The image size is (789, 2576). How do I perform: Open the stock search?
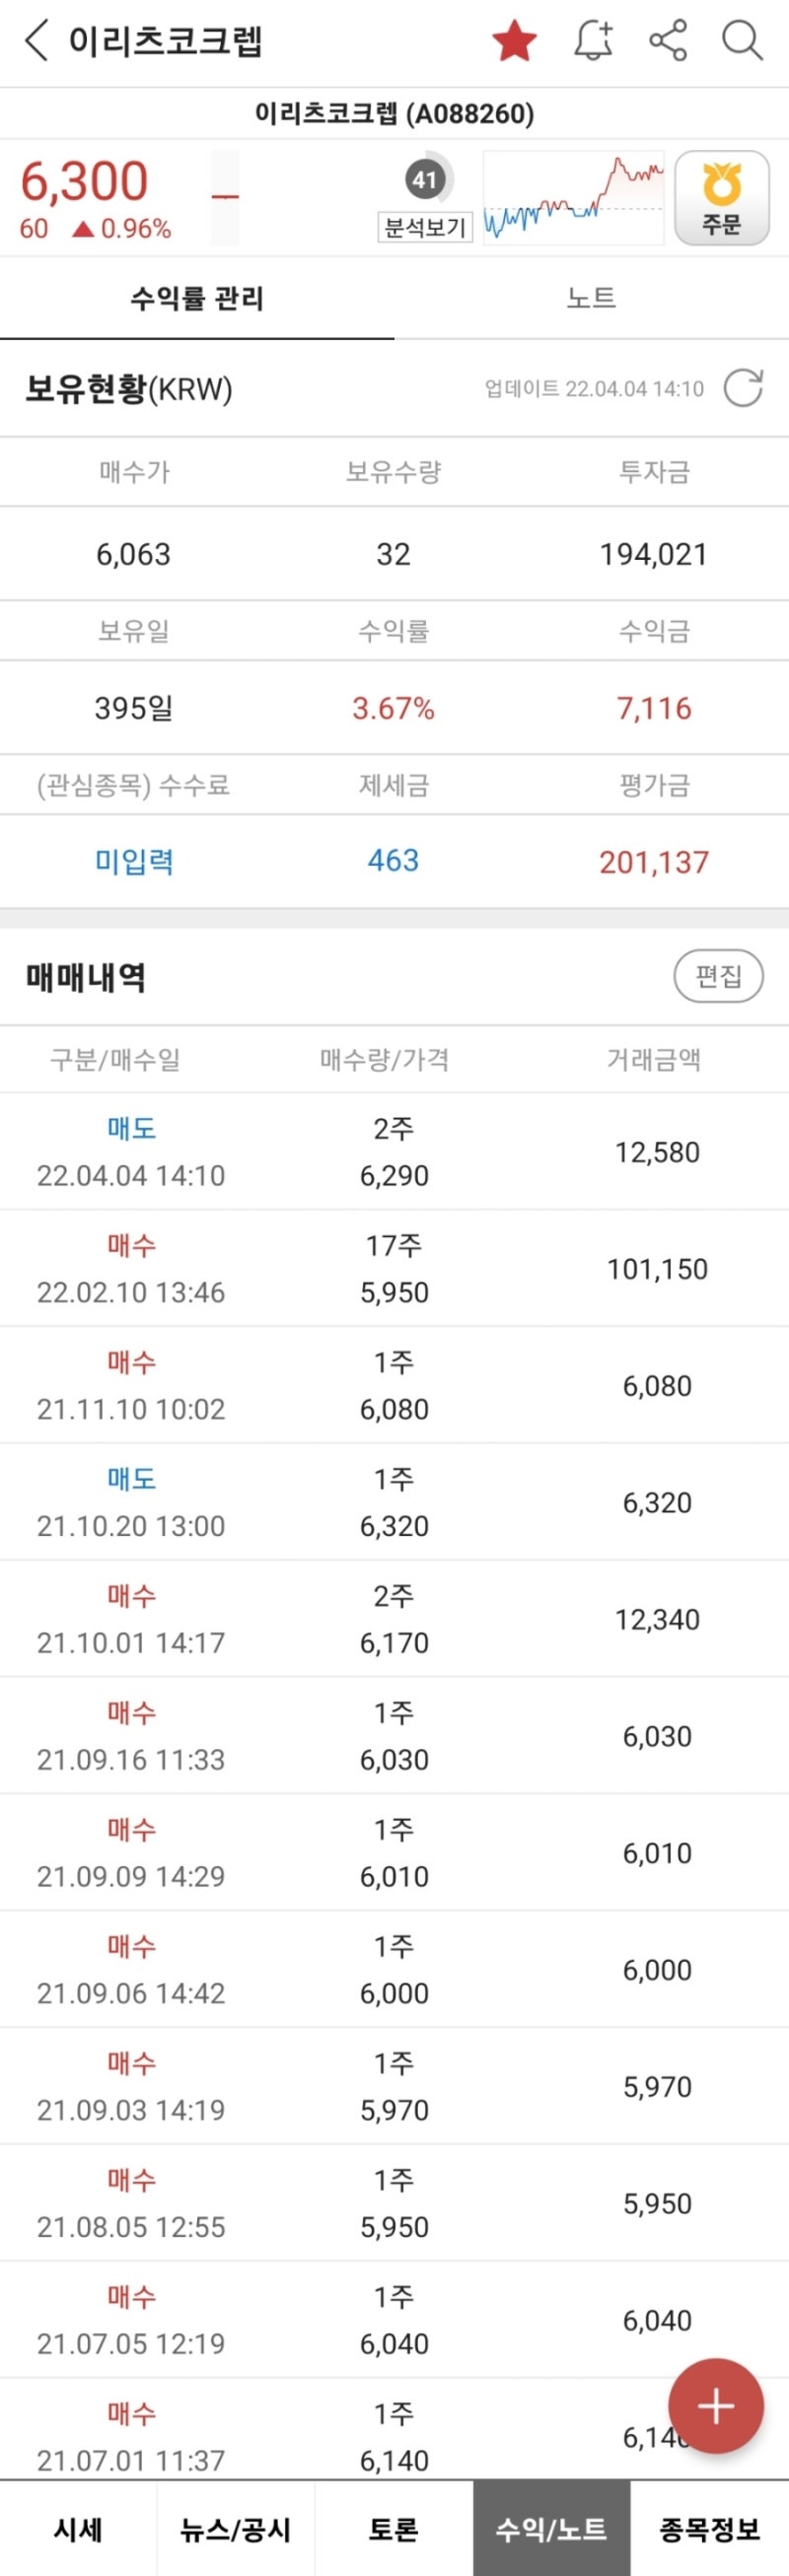pos(741,42)
